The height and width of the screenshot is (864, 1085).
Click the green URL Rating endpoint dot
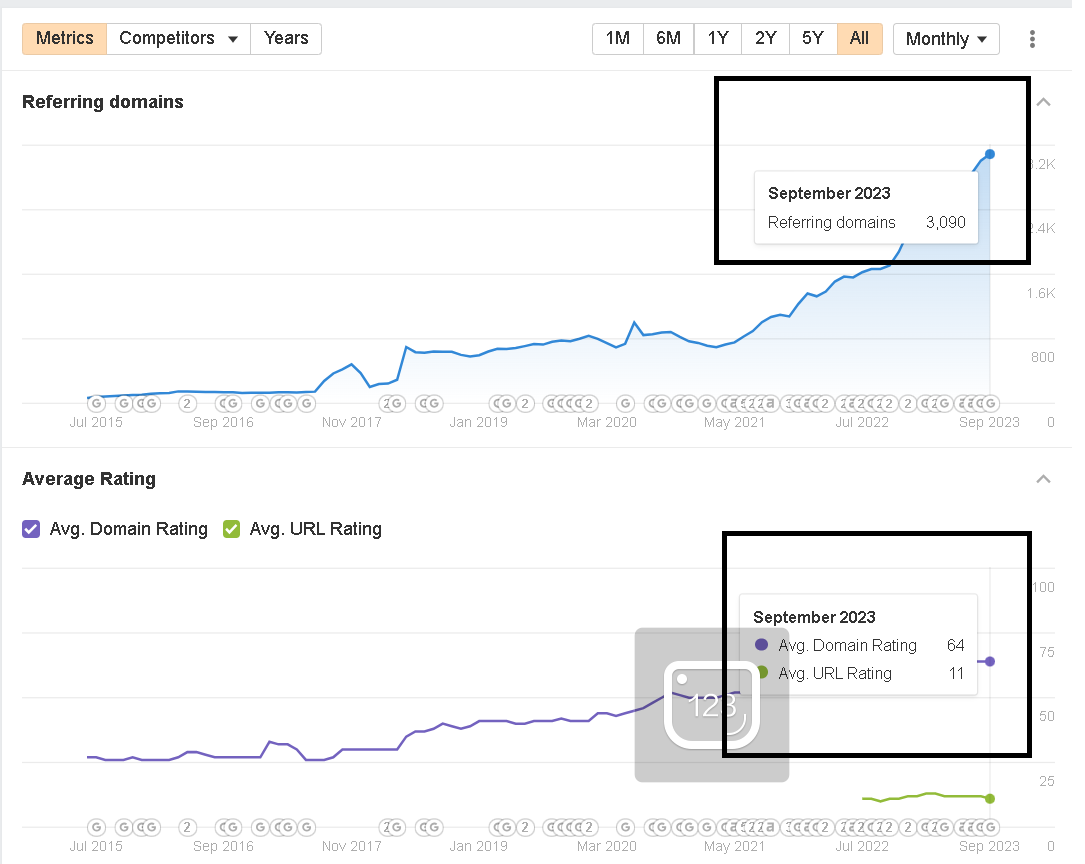[990, 798]
